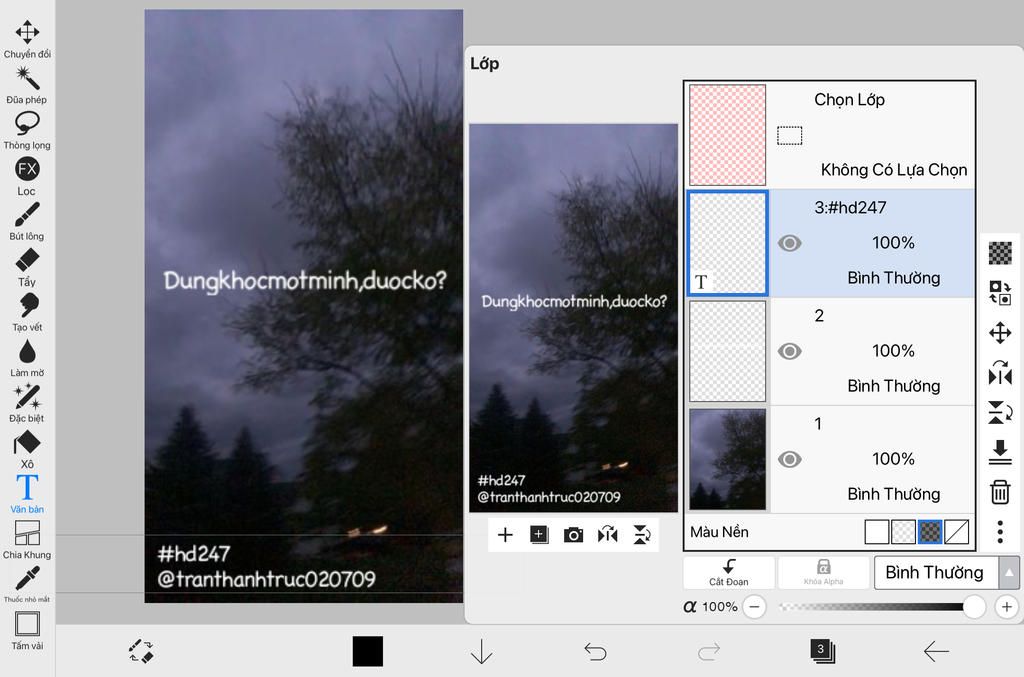Choose dark checkered Màu Nền background
The height and width of the screenshot is (677, 1024).
930,532
